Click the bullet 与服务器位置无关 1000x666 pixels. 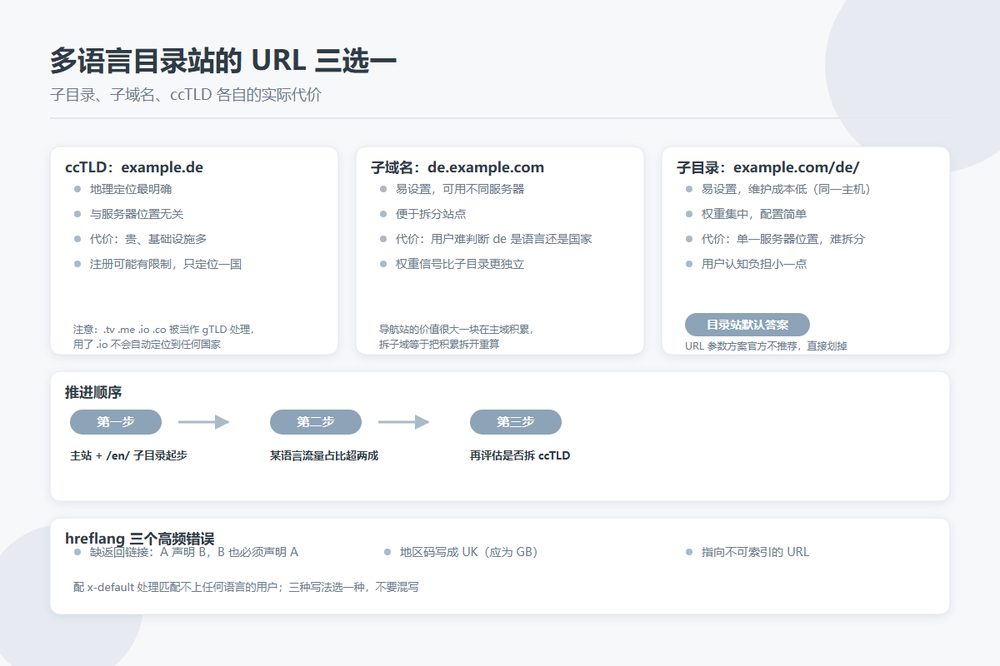point(136,214)
